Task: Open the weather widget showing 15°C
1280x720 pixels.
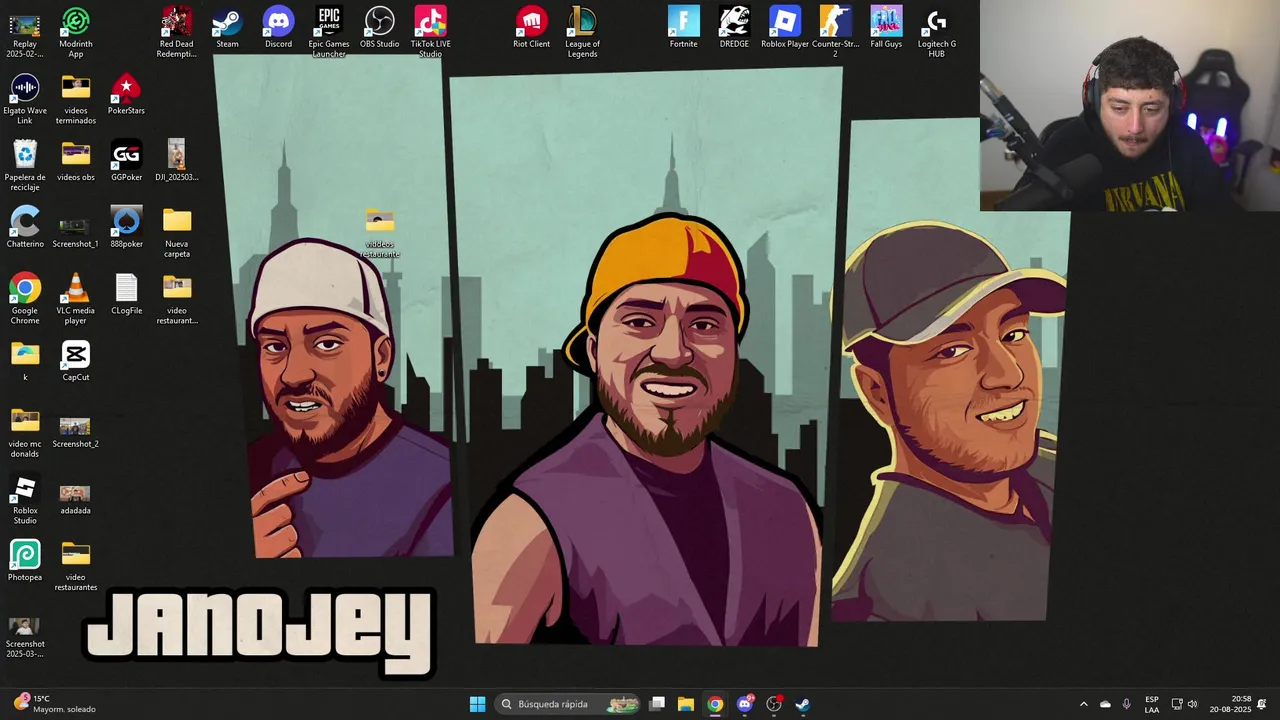Action: (55, 704)
